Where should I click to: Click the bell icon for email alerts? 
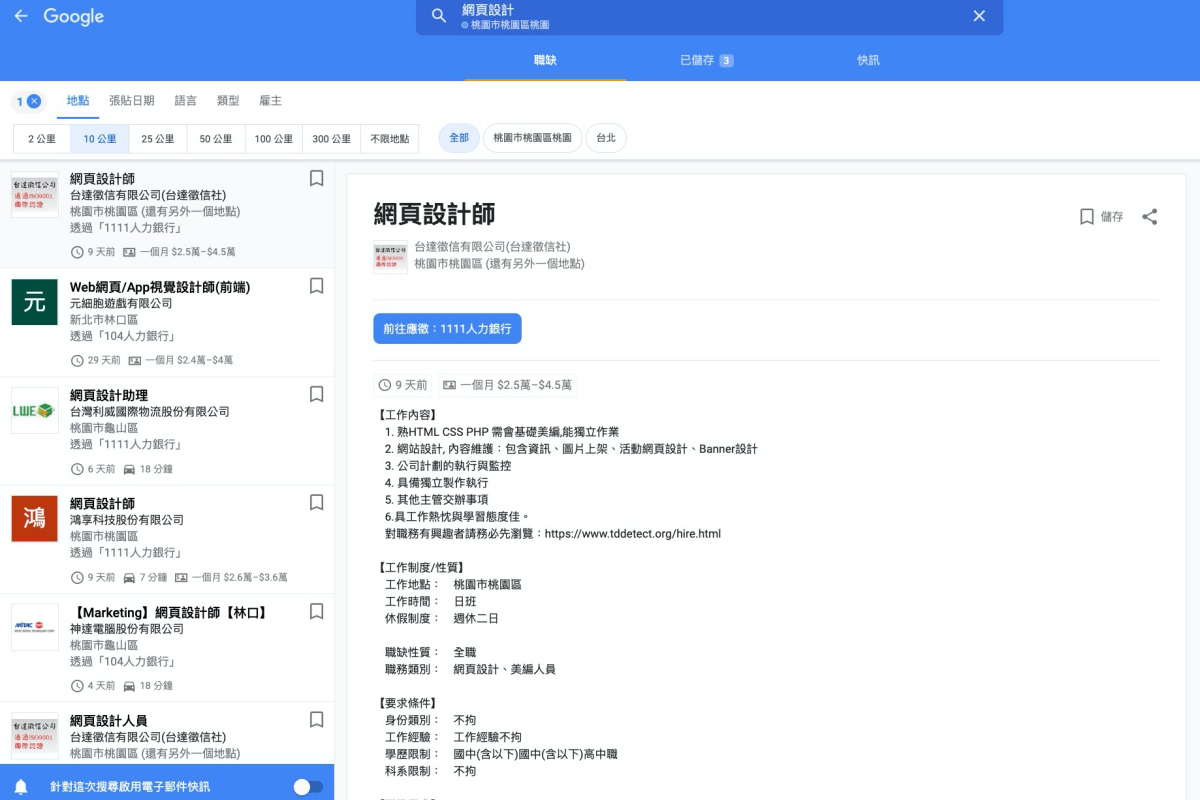click(x=21, y=784)
